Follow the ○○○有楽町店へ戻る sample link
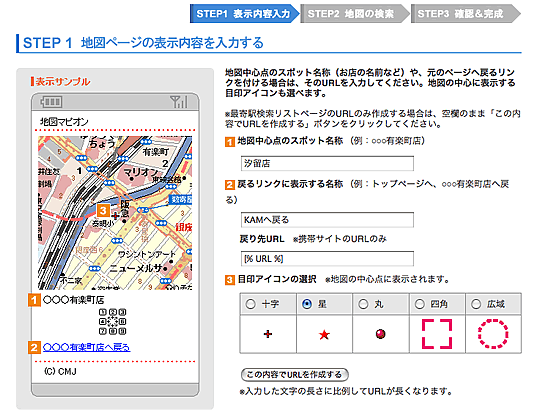 point(86,347)
